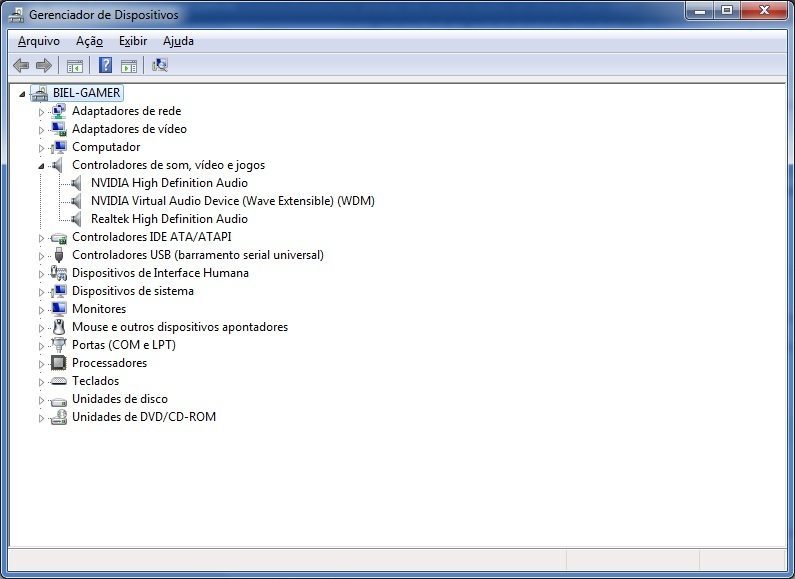The width and height of the screenshot is (795, 579).
Task: Click the Device Manager title bar icon
Action: click(16, 15)
